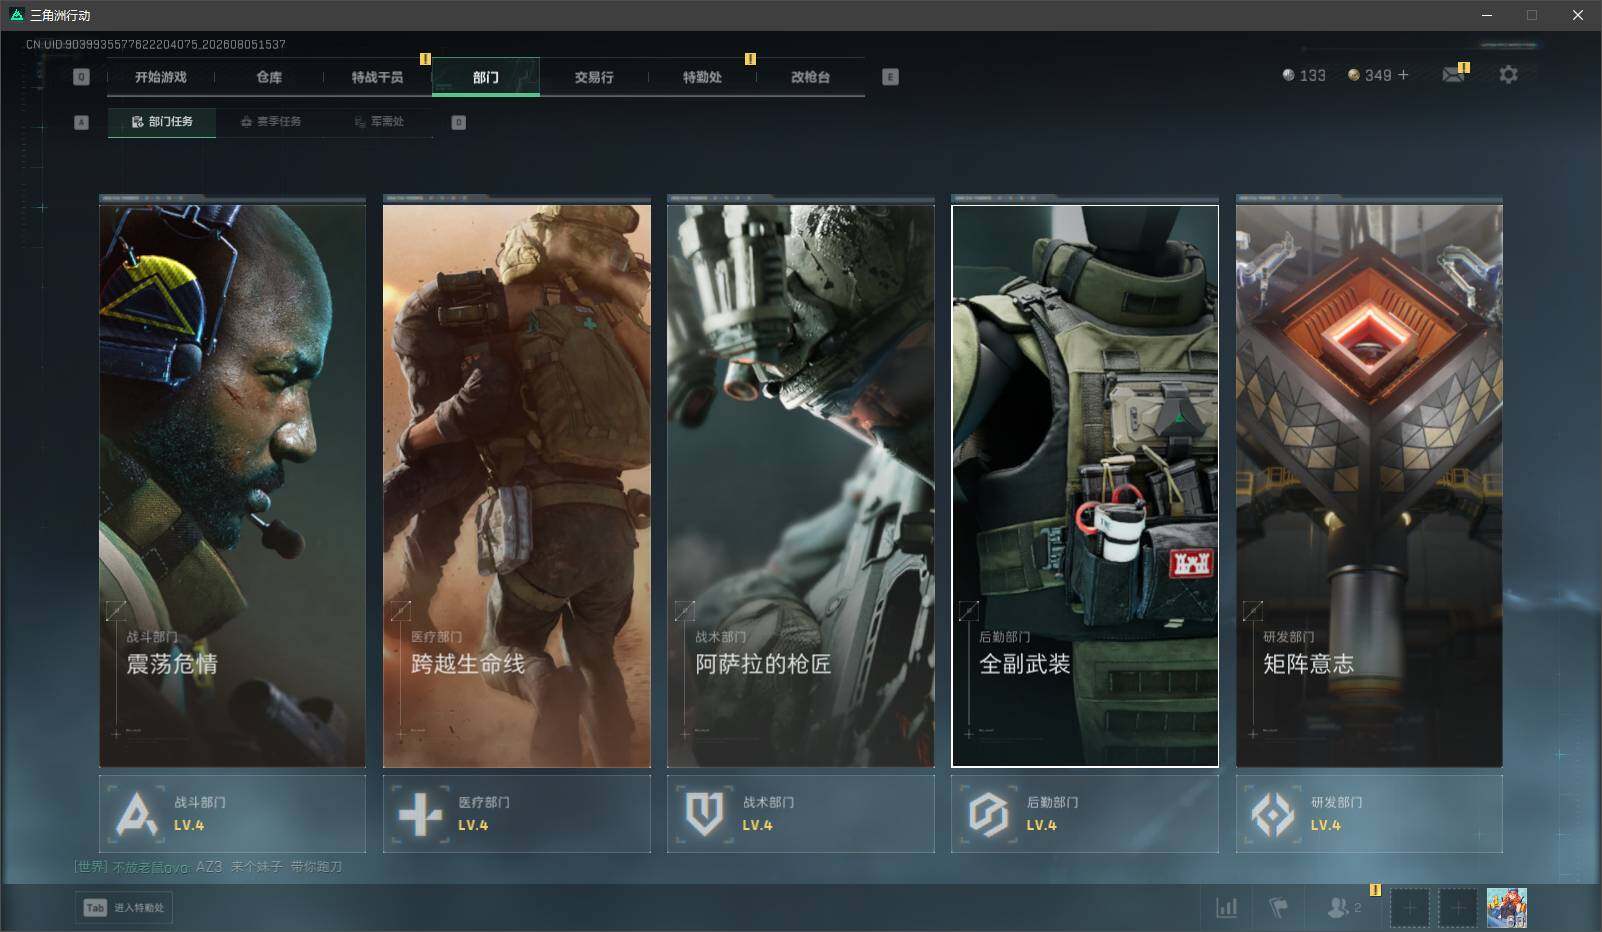Click the corner marker icon on 阿萨拉的枪匠 card
This screenshot has height=932, width=1602.
(x=684, y=610)
